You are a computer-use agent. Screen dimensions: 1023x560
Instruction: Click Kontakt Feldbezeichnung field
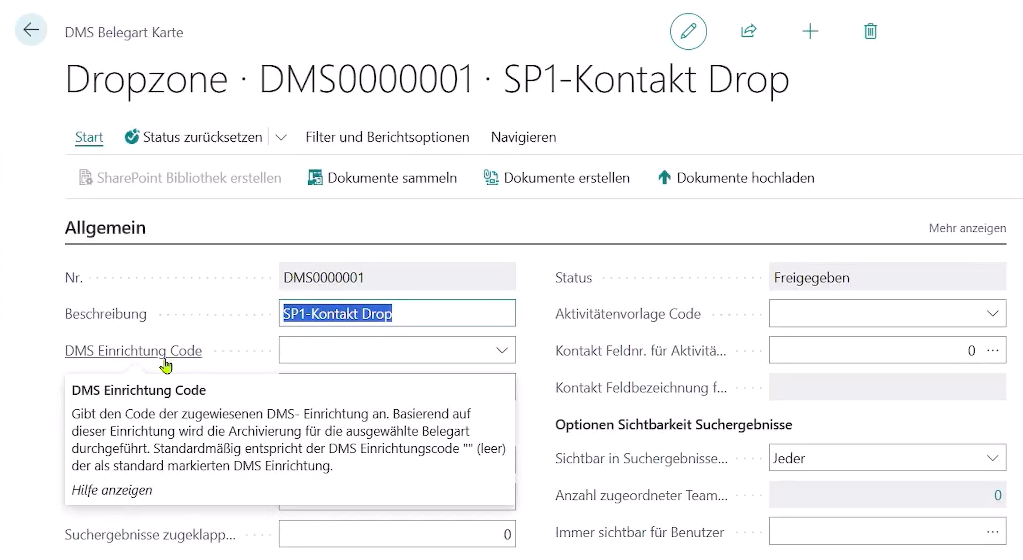pos(887,387)
